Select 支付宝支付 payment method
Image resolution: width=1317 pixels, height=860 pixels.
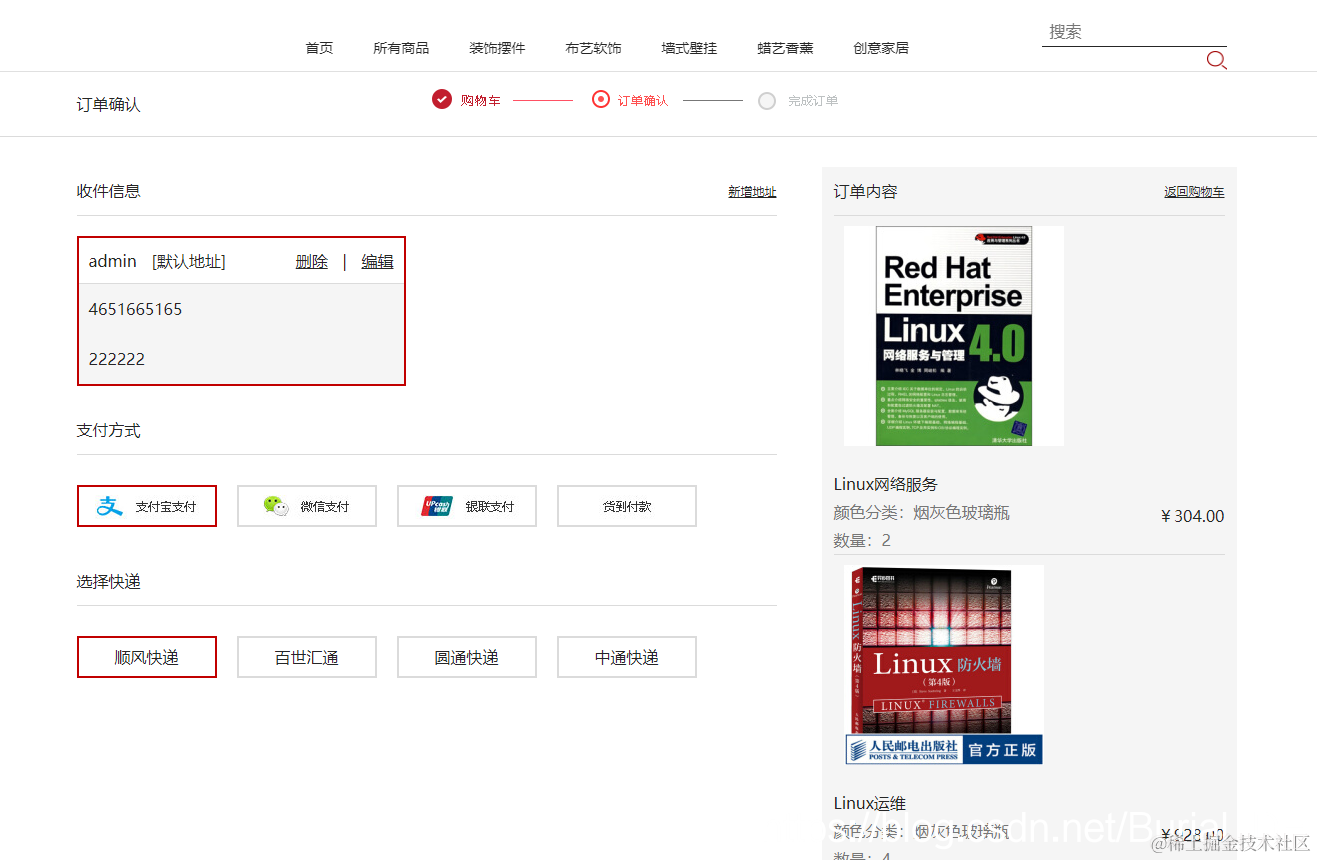pos(147,506)
